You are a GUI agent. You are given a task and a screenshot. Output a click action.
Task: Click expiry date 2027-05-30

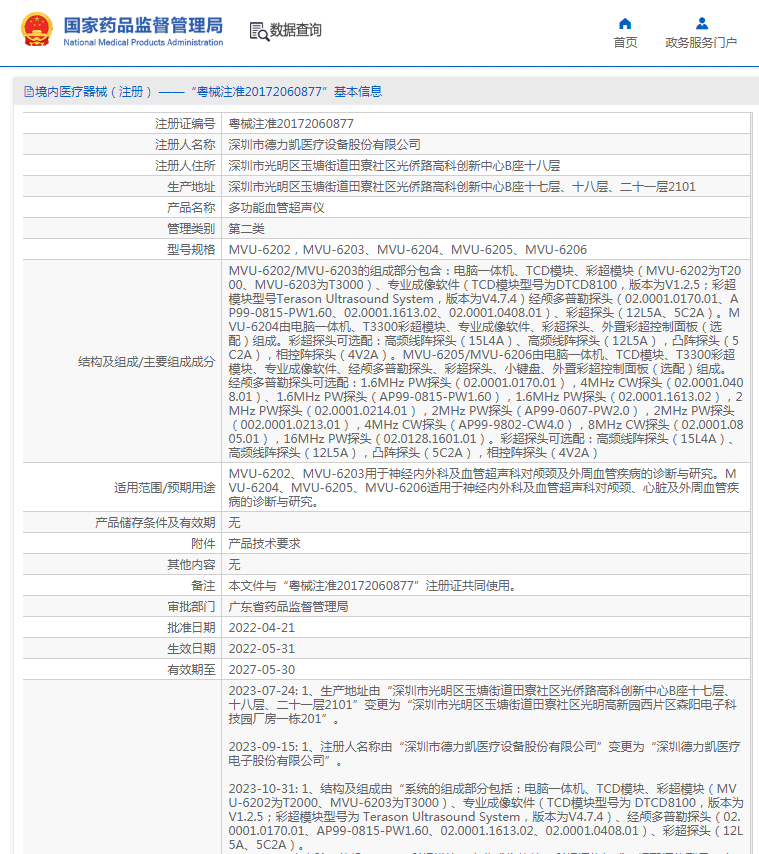(x=262, y=669)
